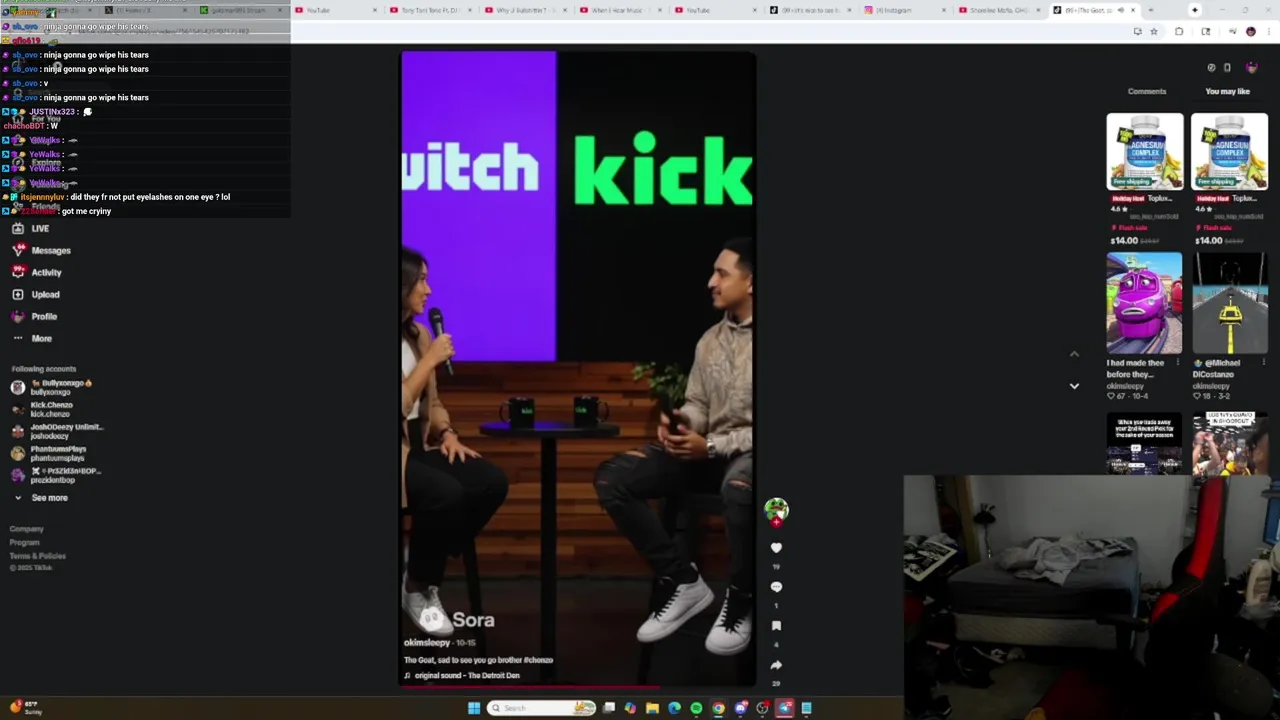Switch to the You may like tab
This screenshot has height=720, width=1280.
(1228, 91)
